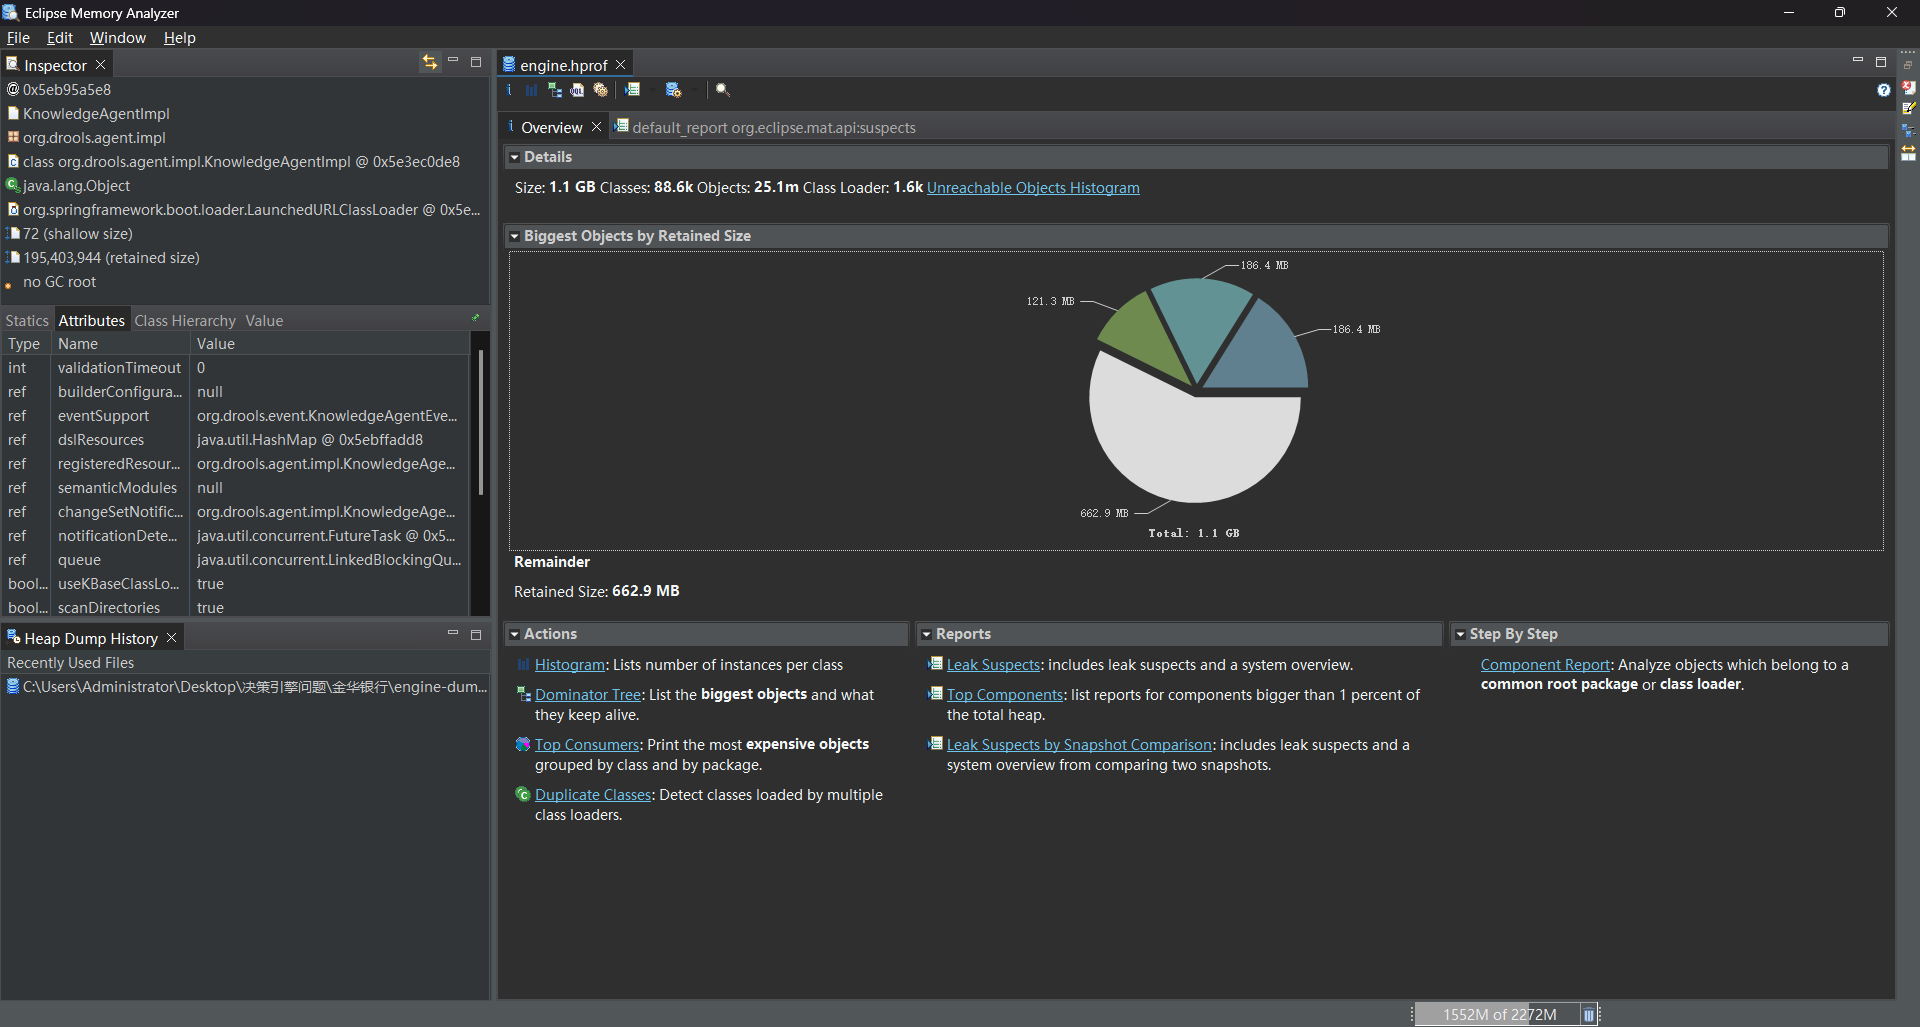Click the Error Log view icon in the right trim
Image resolution: width=1920 pixels, height=1027 pixels.
(x=1908, y=87)
